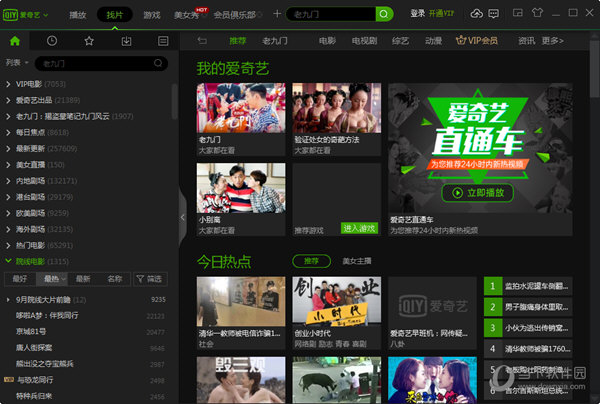Open the message feedback icon
This screenshot has height=404, width=600.
click(494, 14)
